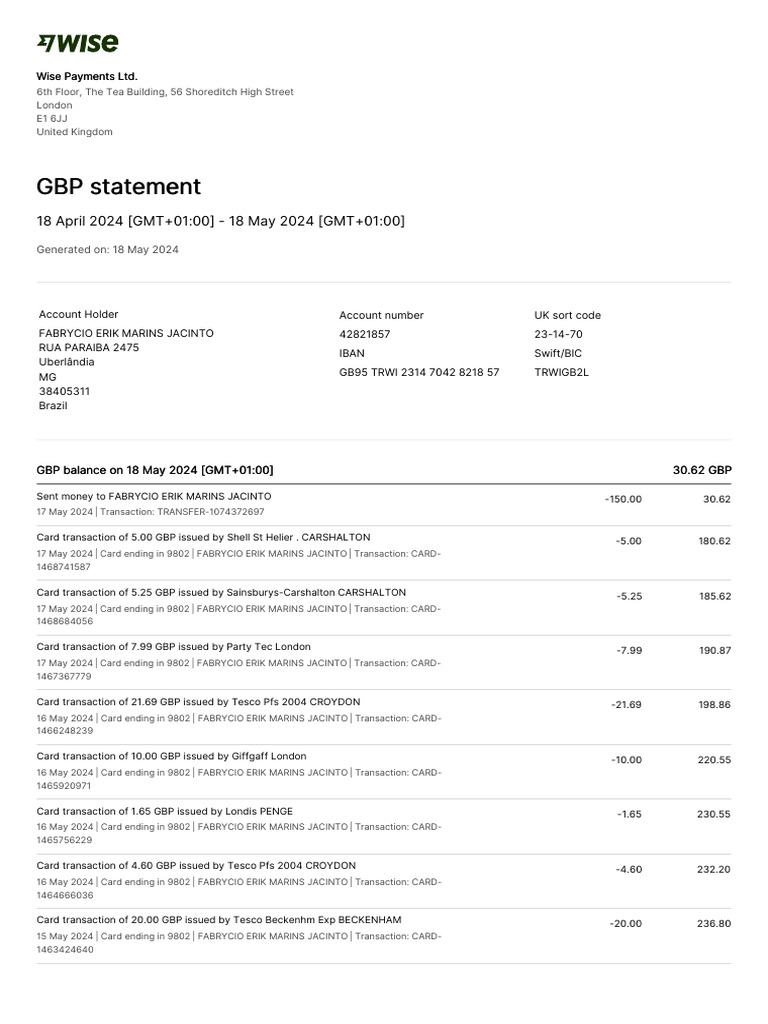Select the account number 42821857

pos(364,334)
